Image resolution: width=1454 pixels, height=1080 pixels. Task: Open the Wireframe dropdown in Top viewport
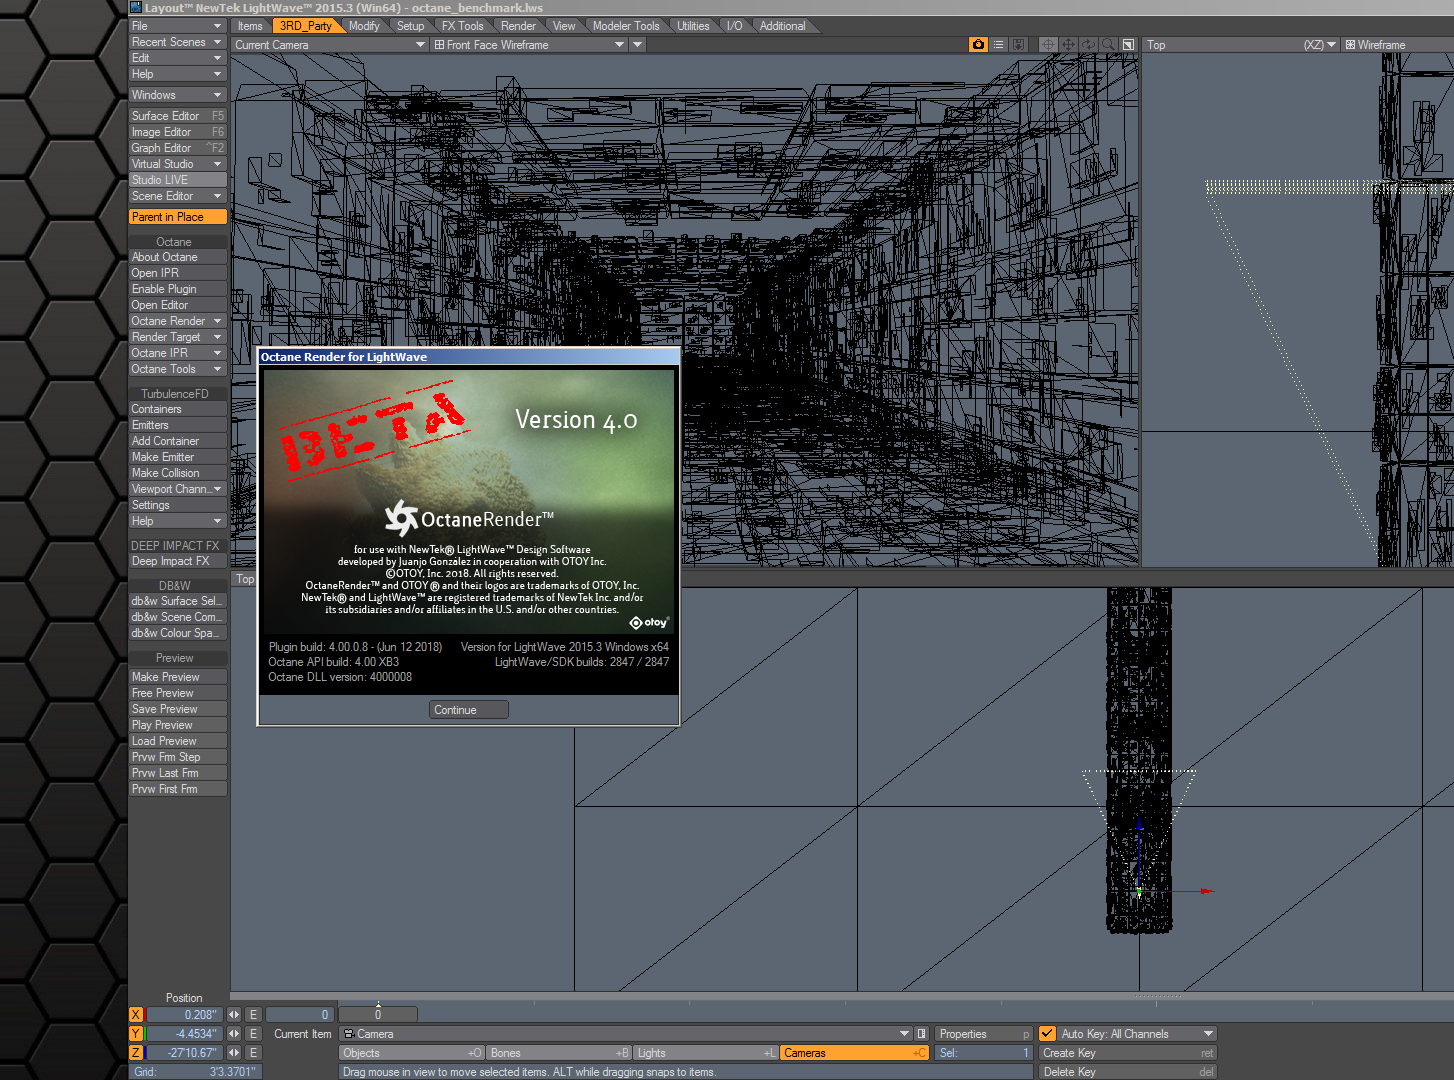1397,45
